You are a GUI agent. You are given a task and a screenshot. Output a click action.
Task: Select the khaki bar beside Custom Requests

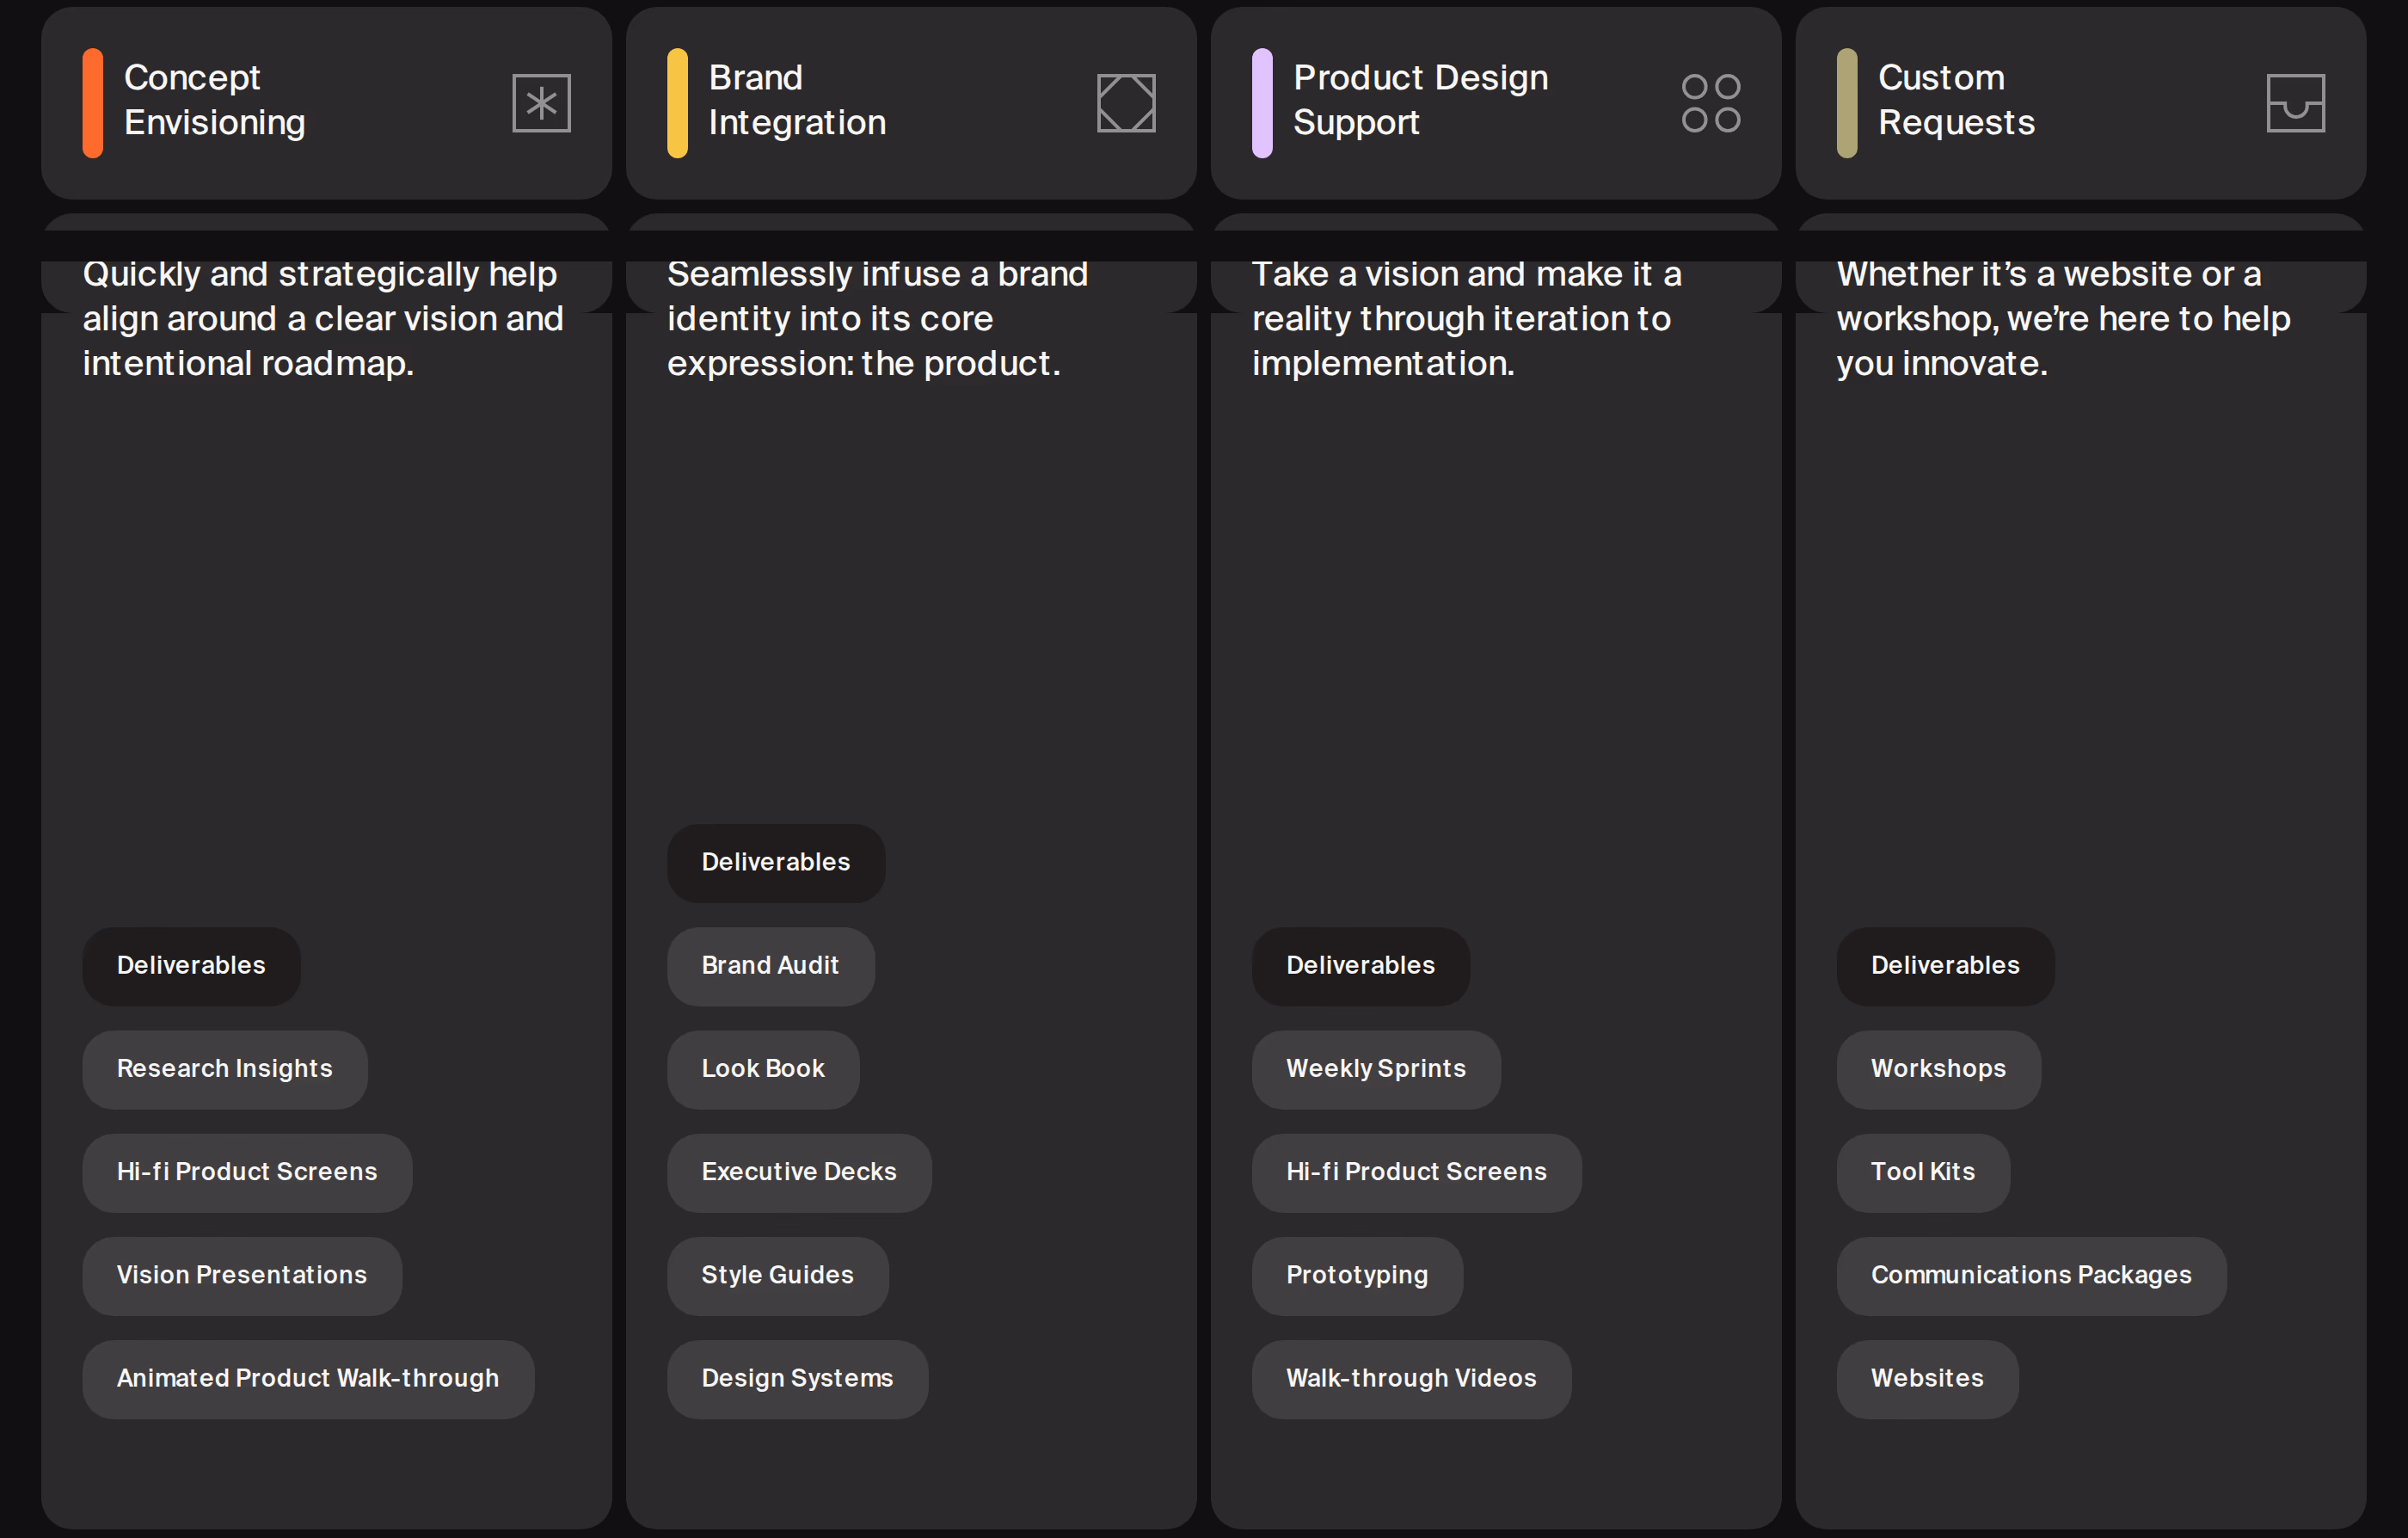(1847, 103)
